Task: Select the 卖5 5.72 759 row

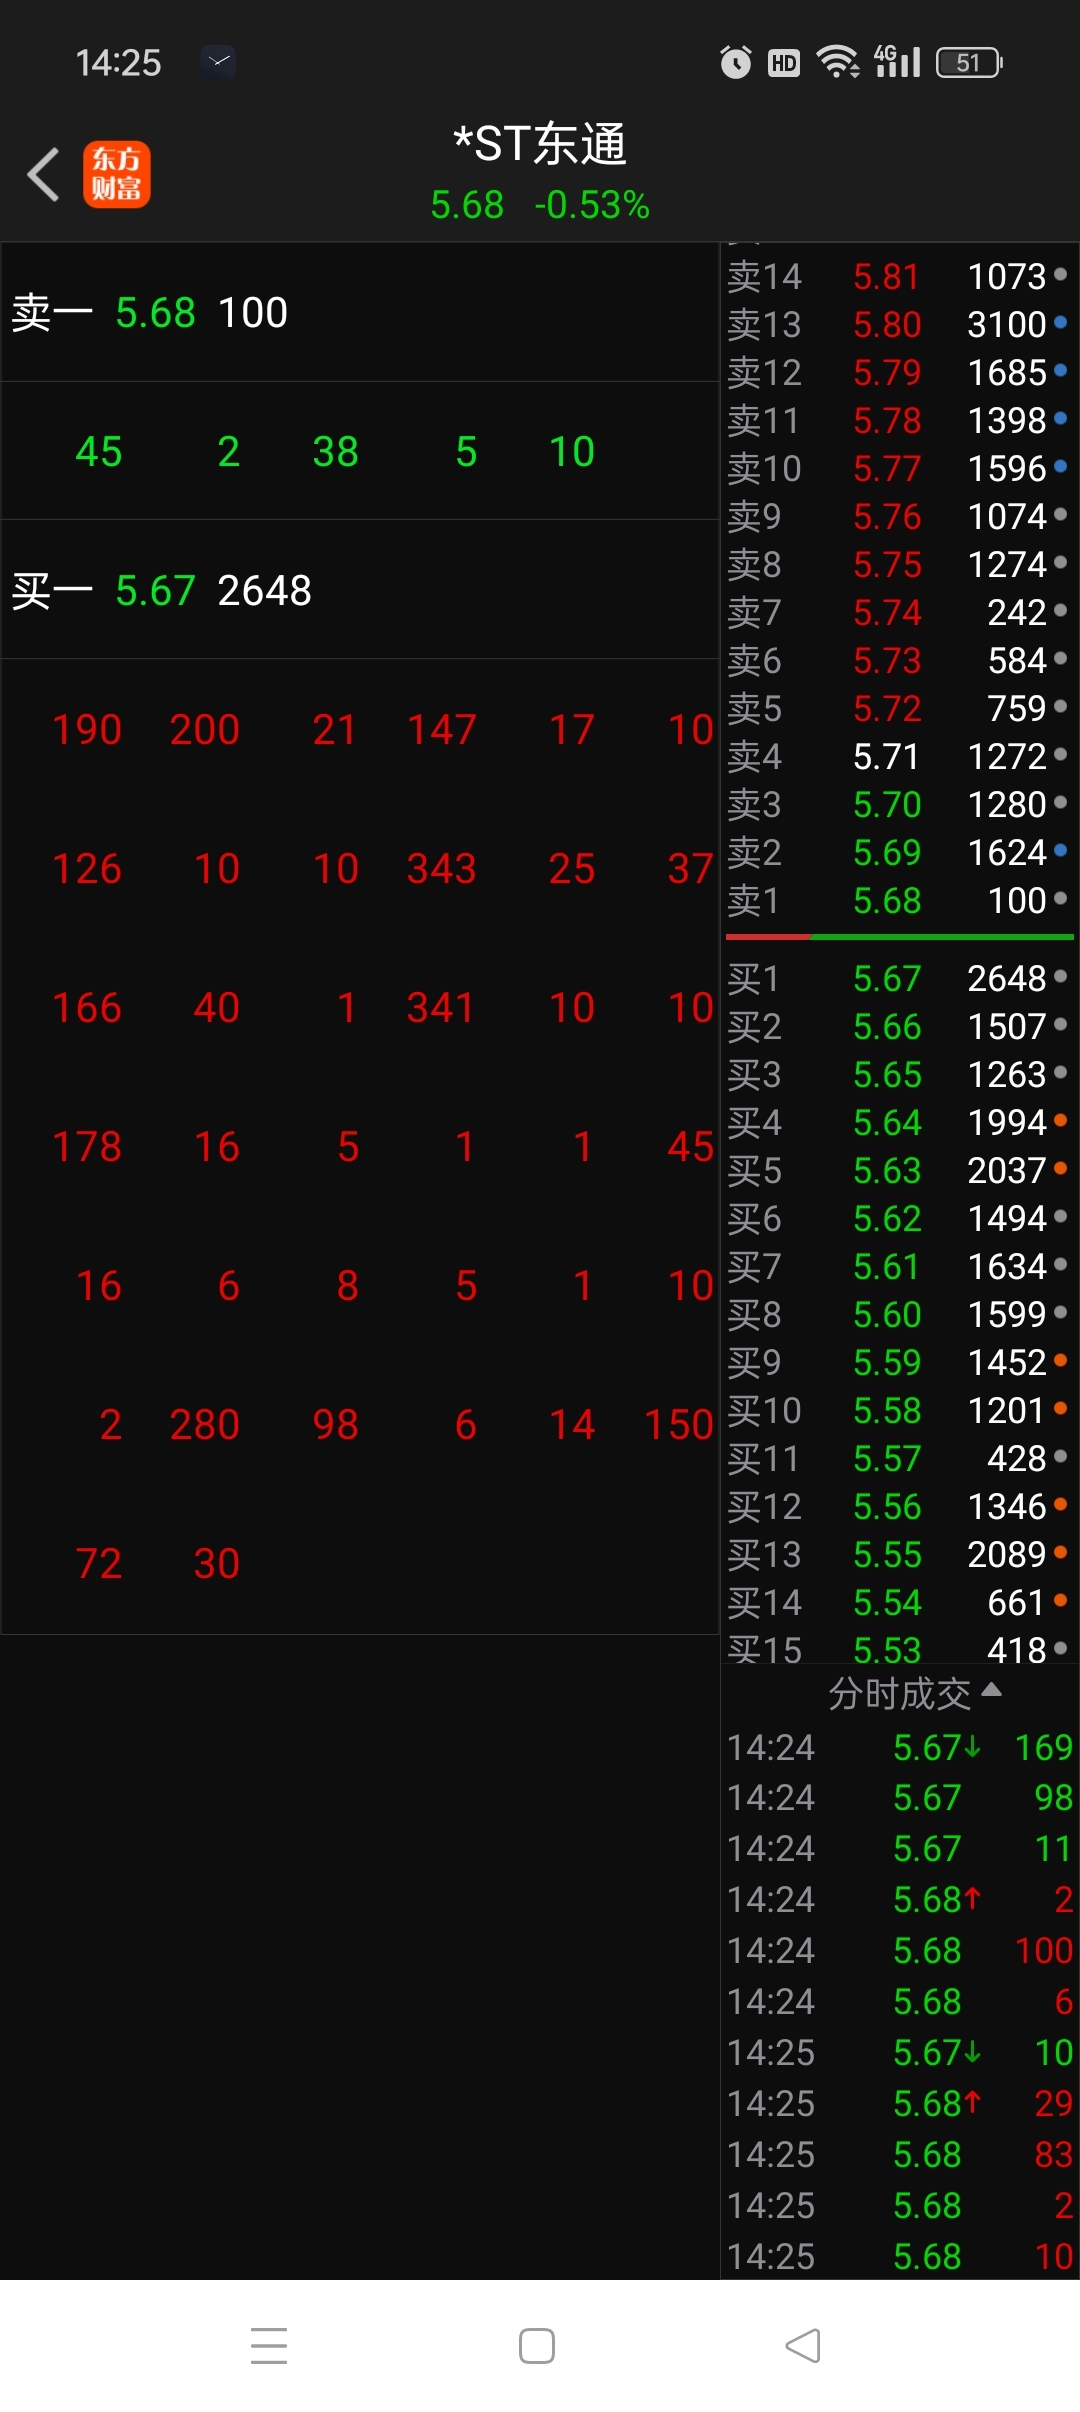Action: (x=898, y=708)
